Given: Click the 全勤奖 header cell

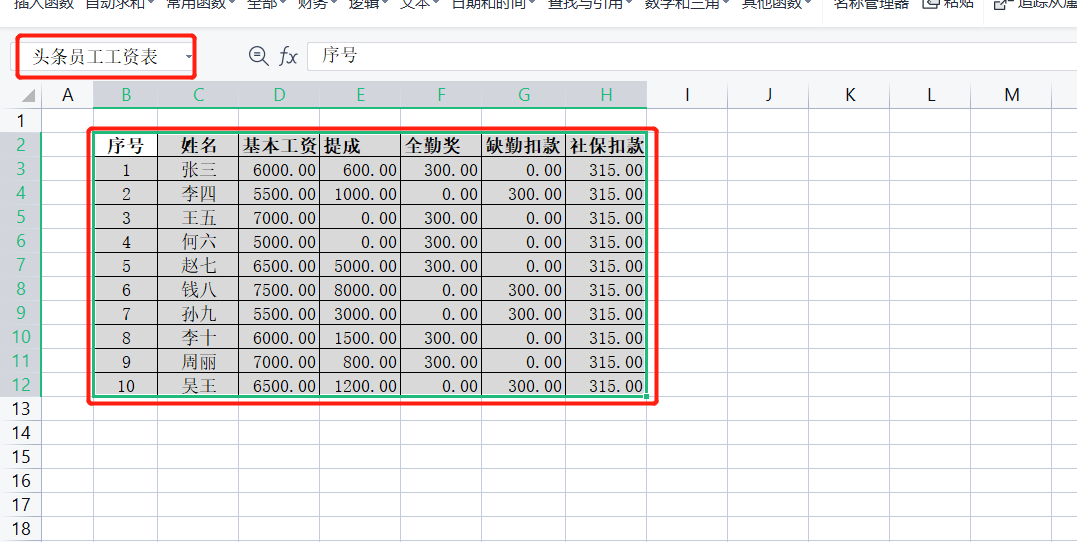Looking at the screenshot, I should pyautogui.click(x=441, y=145).
